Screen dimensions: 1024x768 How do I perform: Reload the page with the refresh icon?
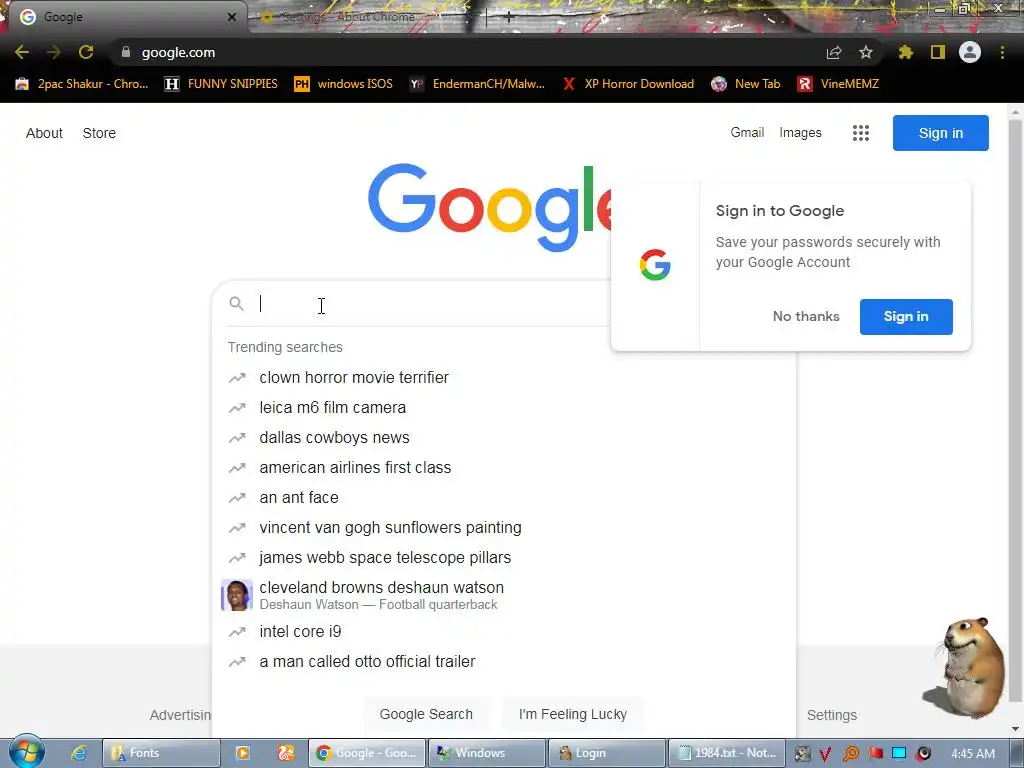[x=86, y=52]
